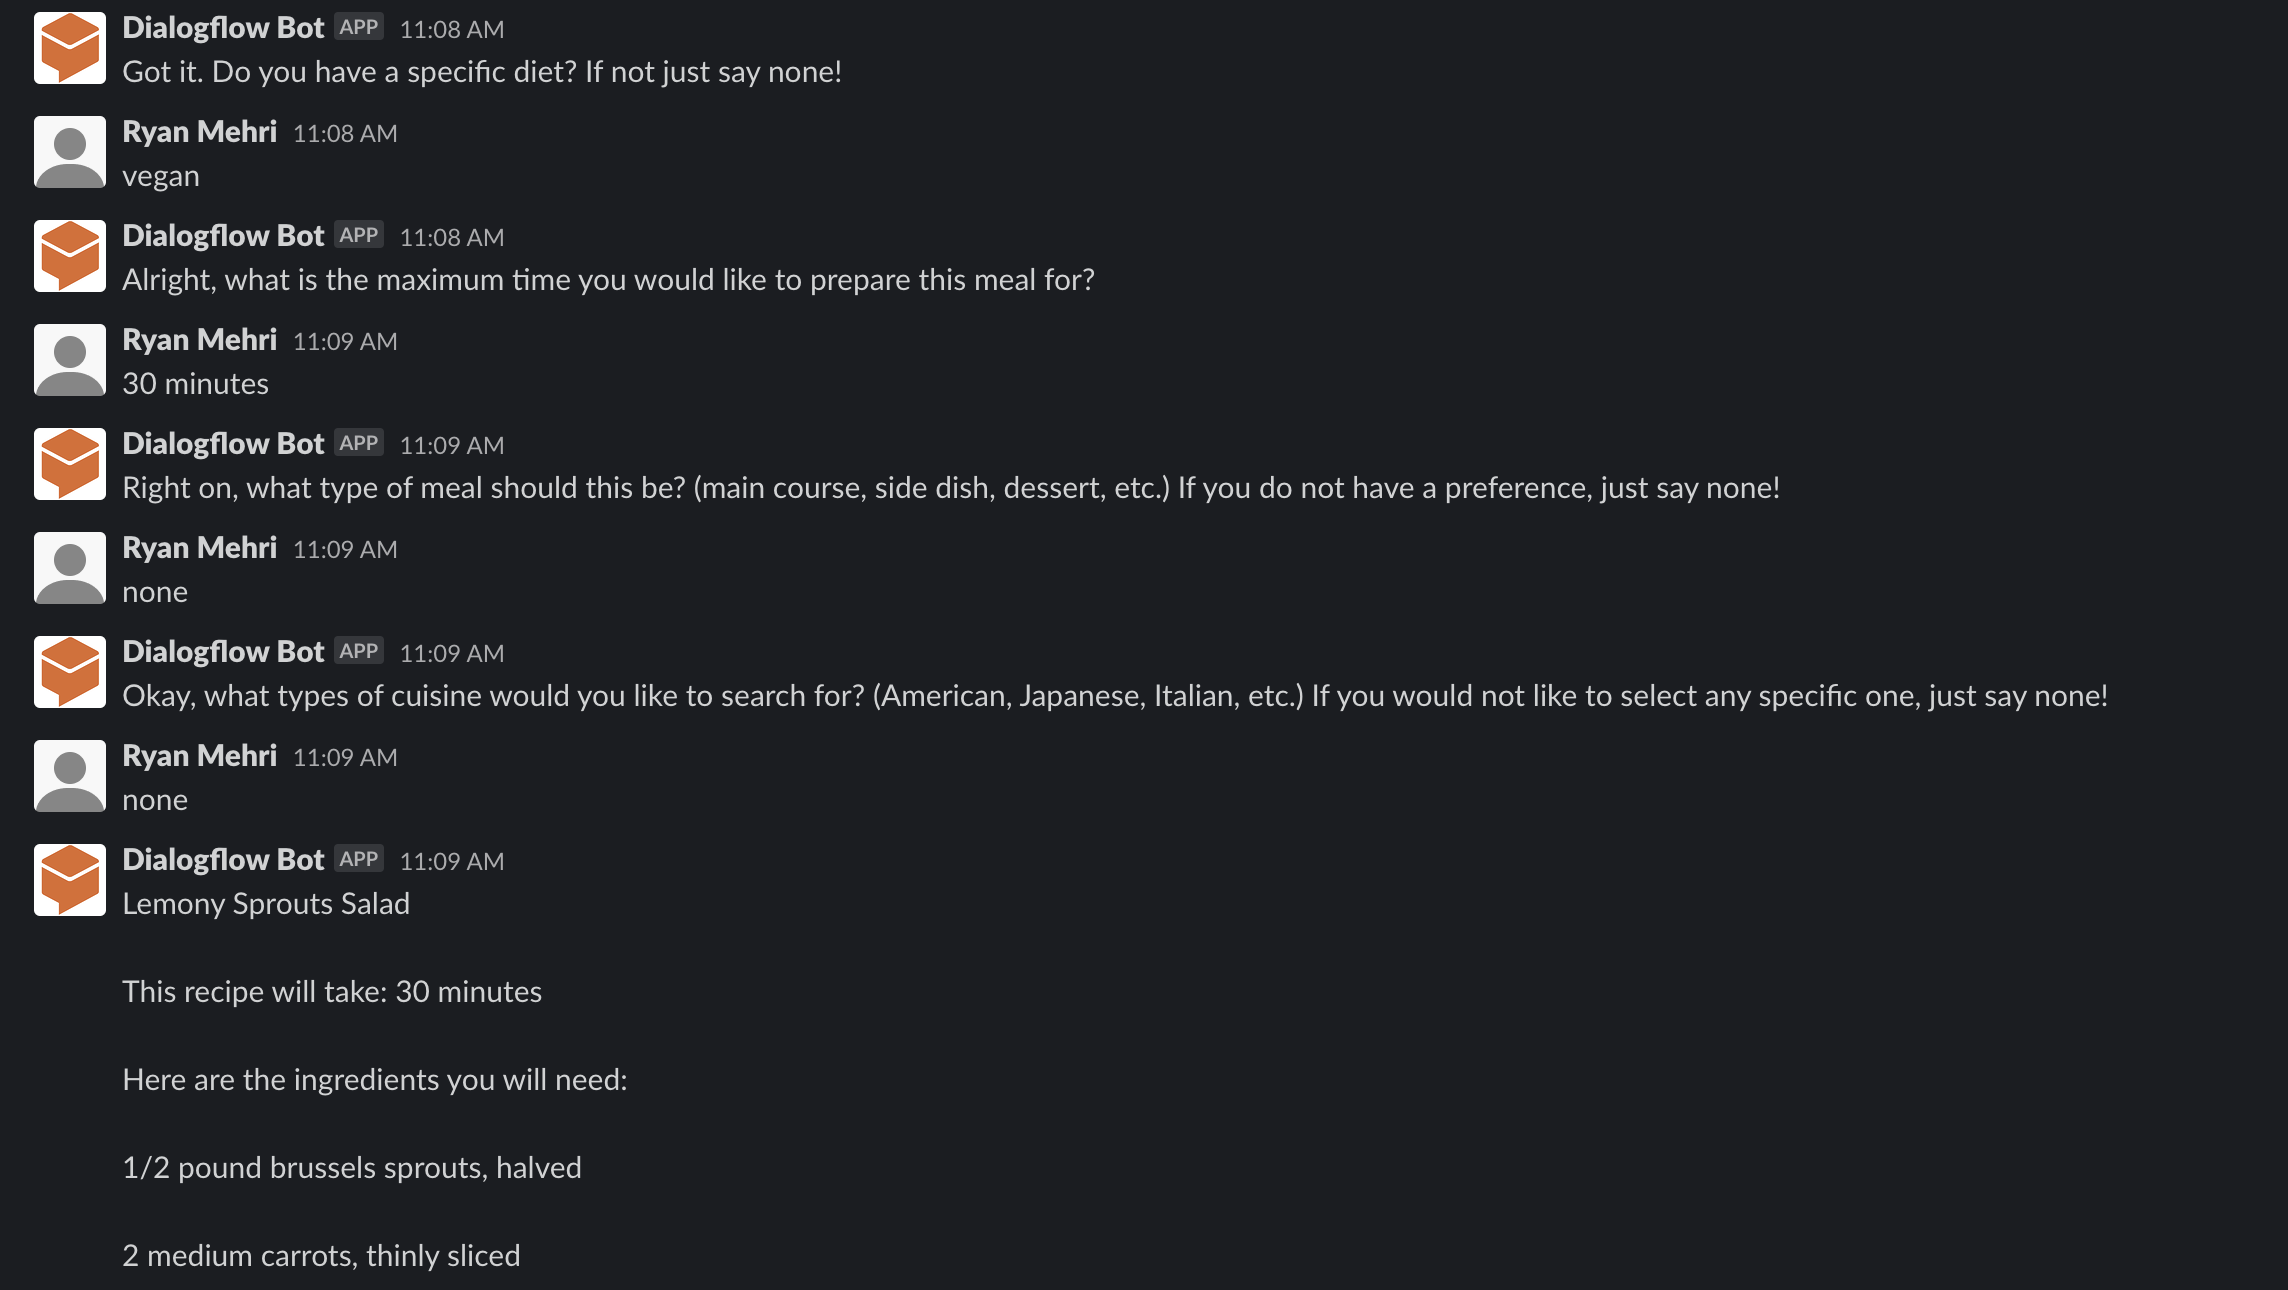Select Ryan Mehri's avatar next to '30 minutes'
This screenshot has height=1290, width=2288.
click(x=70, y=360)
